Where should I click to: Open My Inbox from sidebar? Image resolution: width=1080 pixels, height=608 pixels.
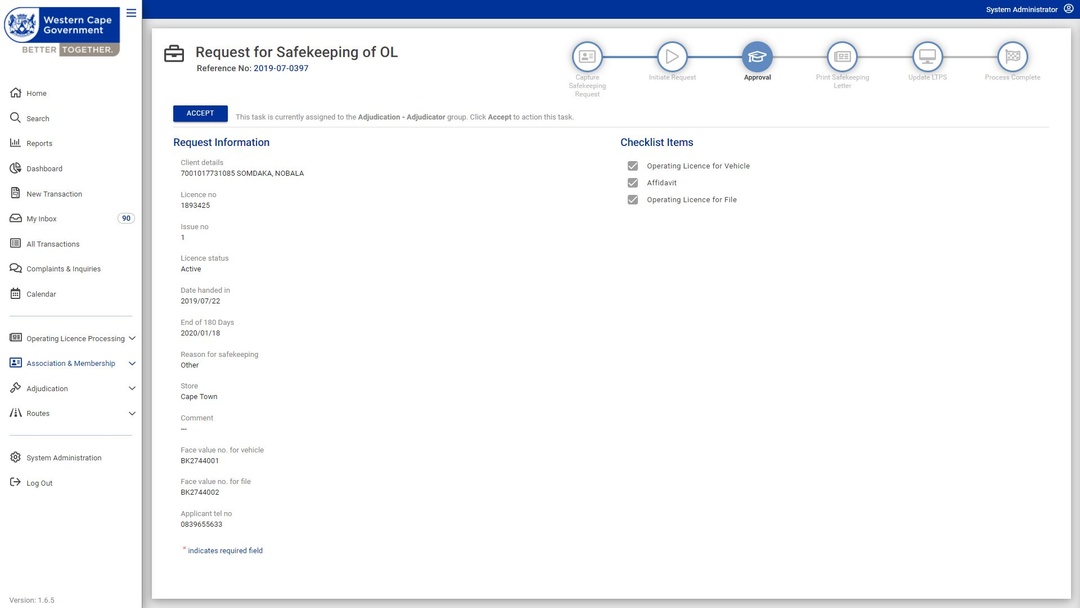(41, 219)
